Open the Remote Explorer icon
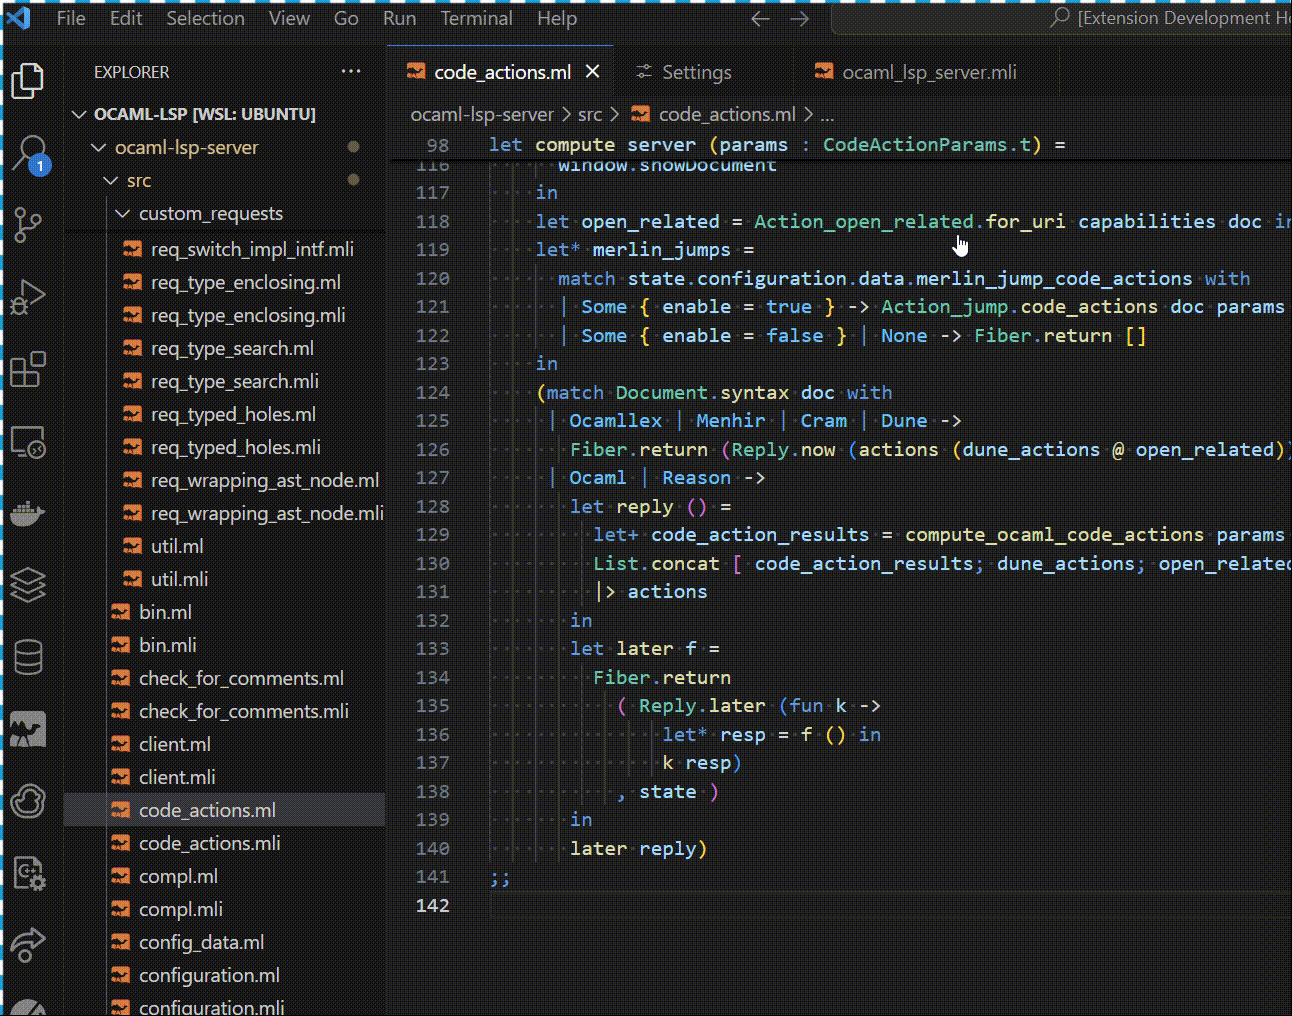 click(x=28, y=440)
